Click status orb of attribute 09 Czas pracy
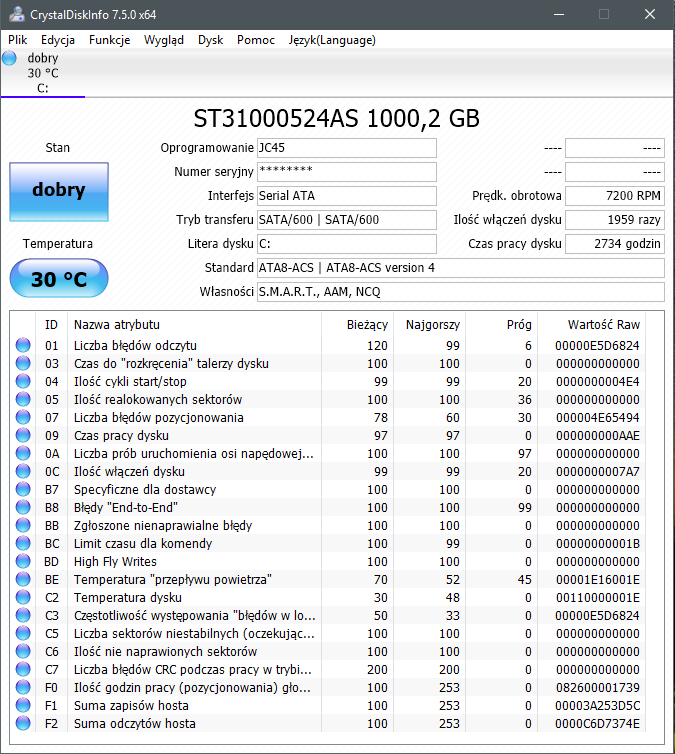This screenshot has height=754, width=675. point(23,435)
